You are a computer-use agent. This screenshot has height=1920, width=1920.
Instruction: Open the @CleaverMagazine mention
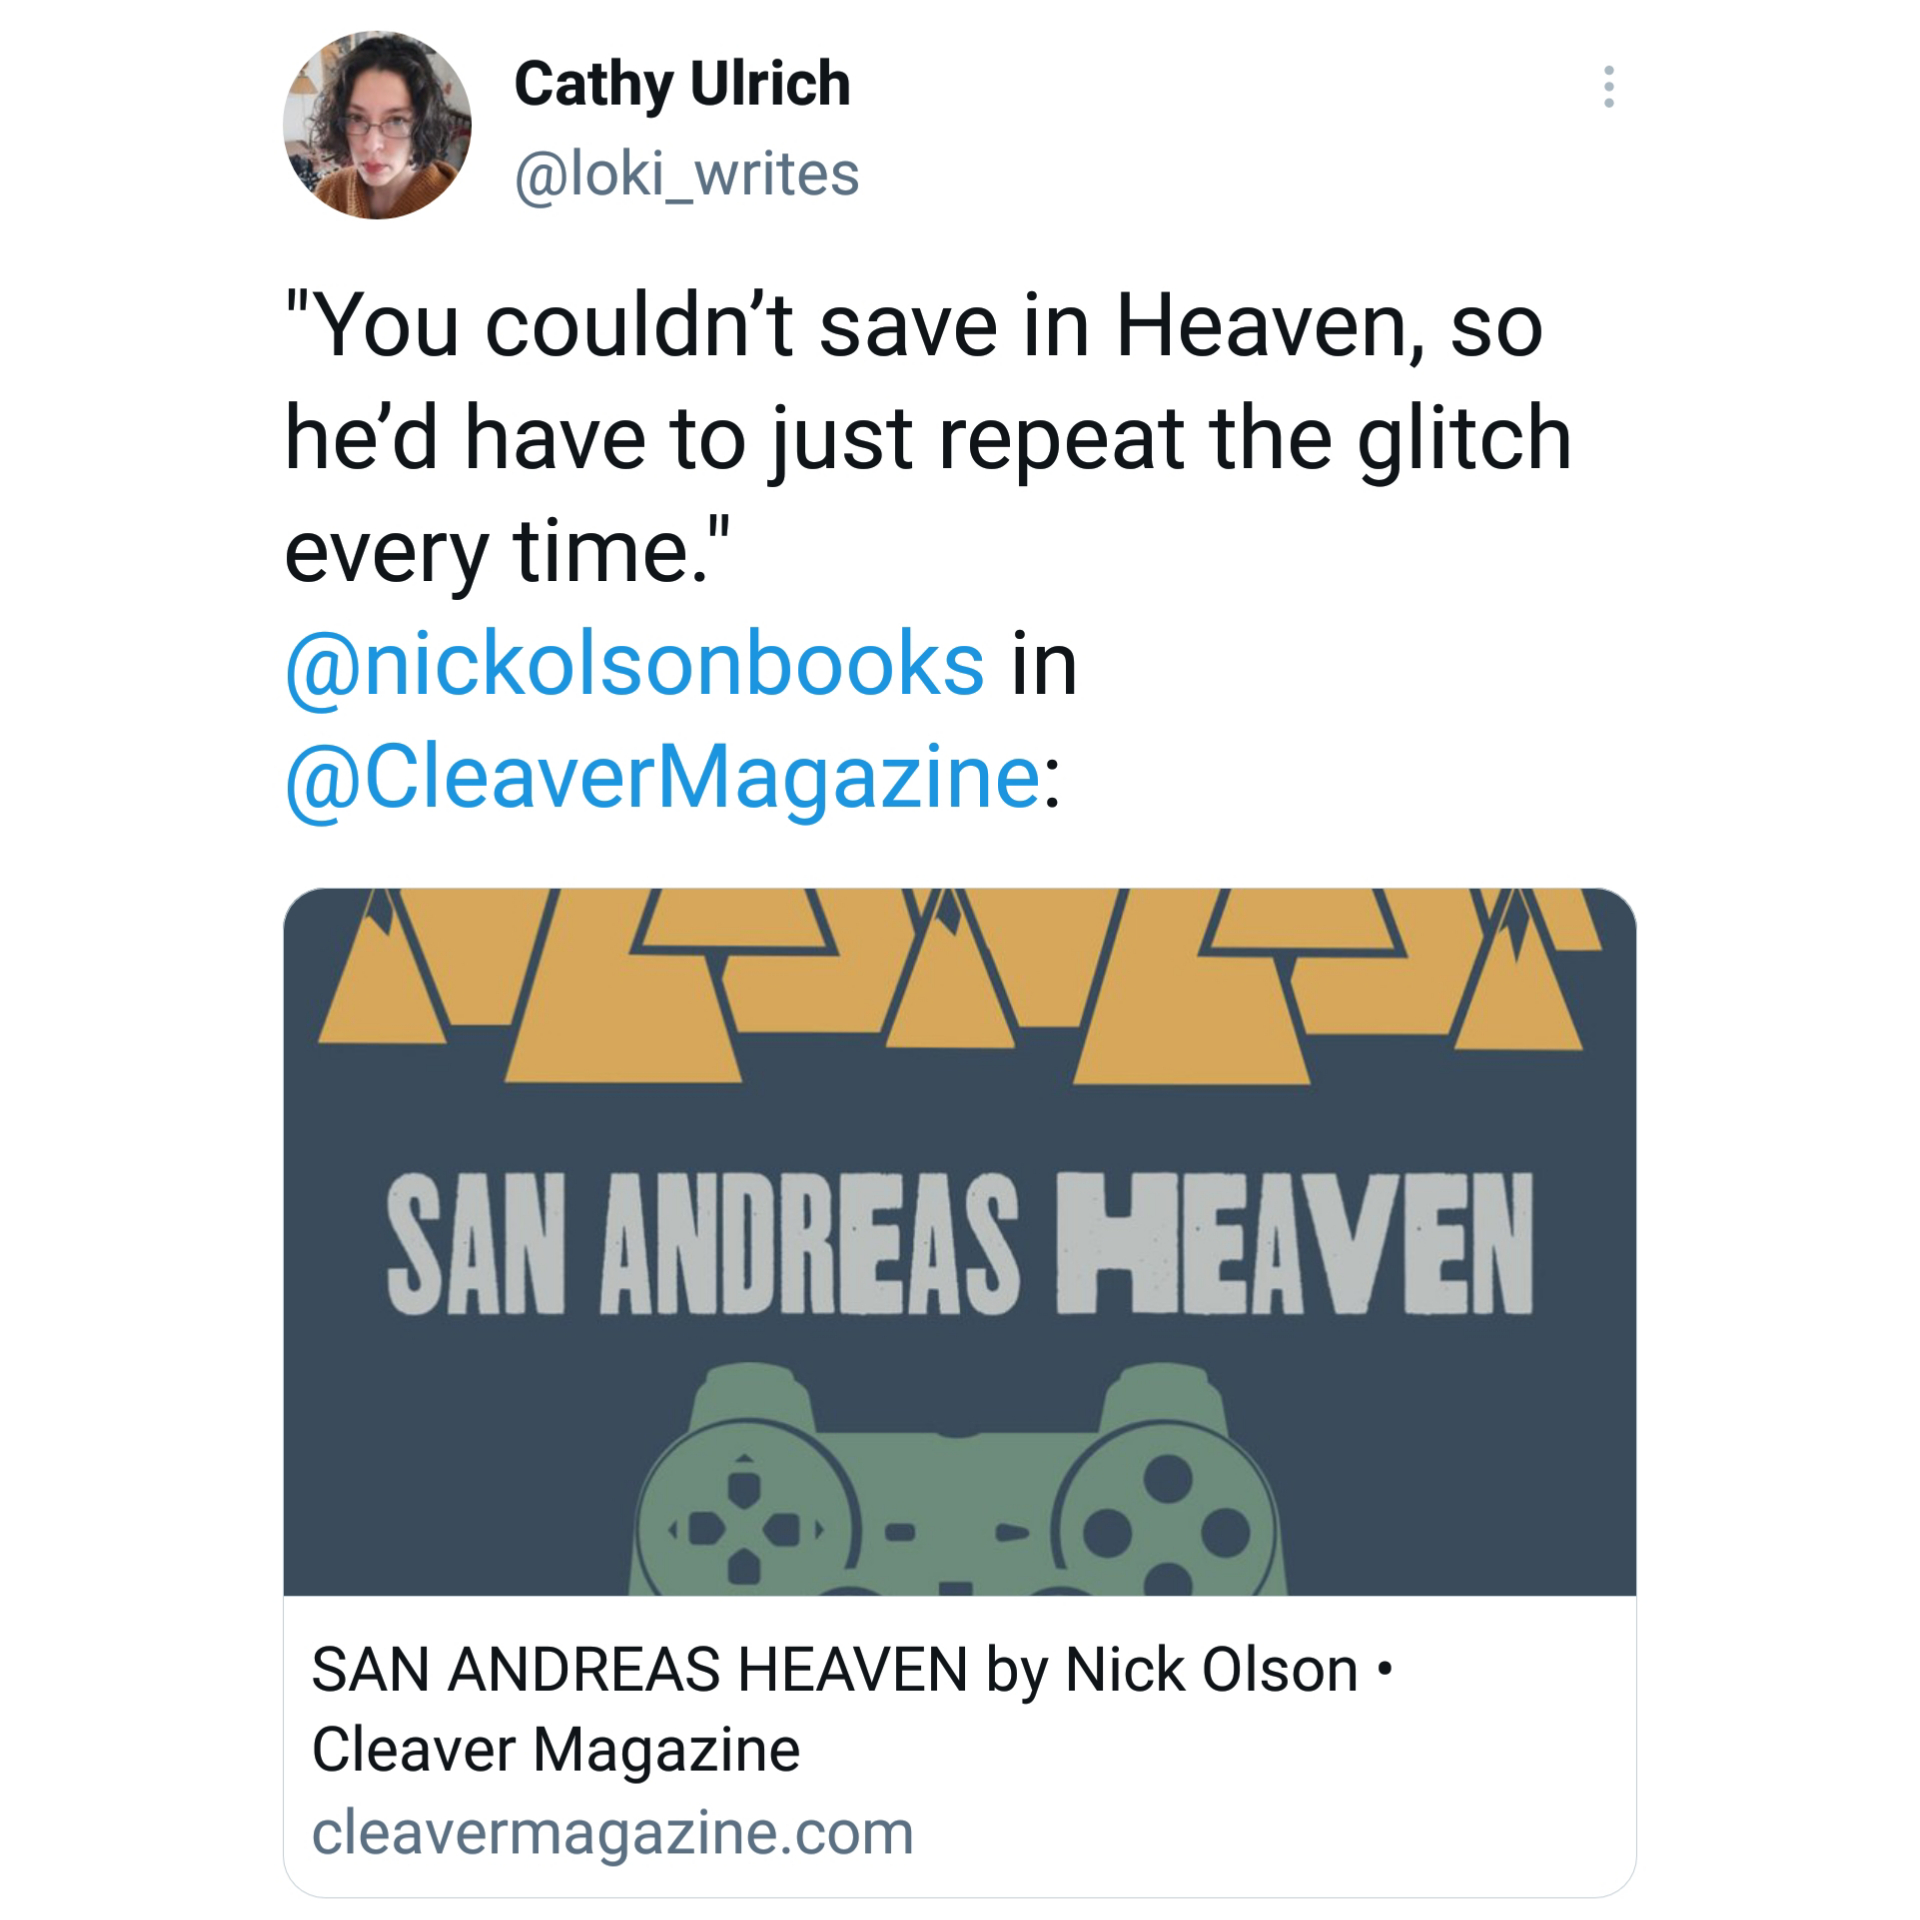[663, 777]
